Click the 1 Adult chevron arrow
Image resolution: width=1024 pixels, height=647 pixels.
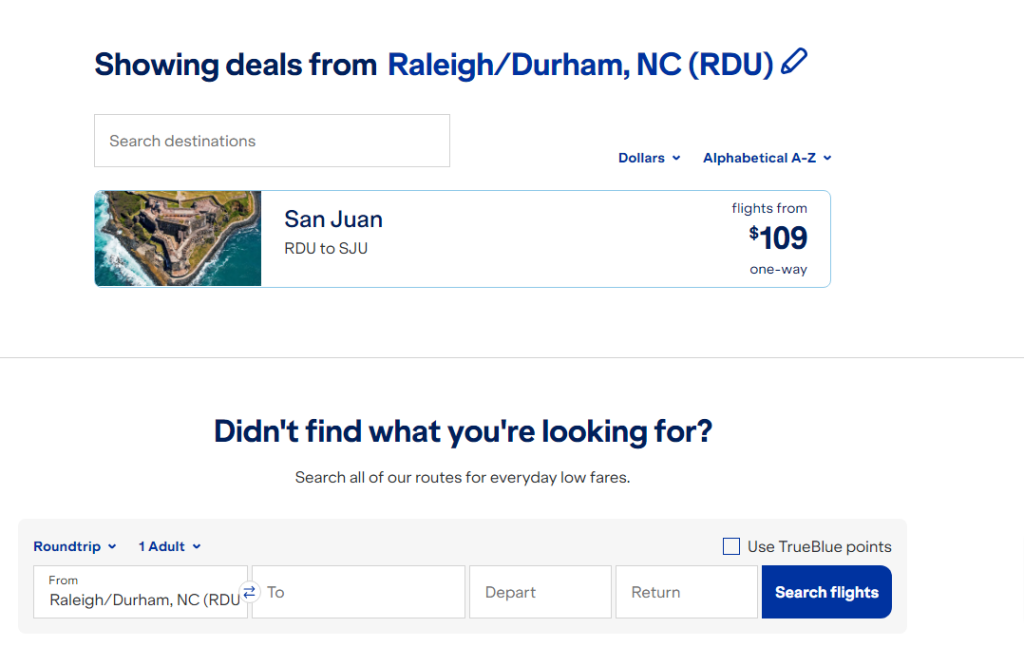pos(197,546)
